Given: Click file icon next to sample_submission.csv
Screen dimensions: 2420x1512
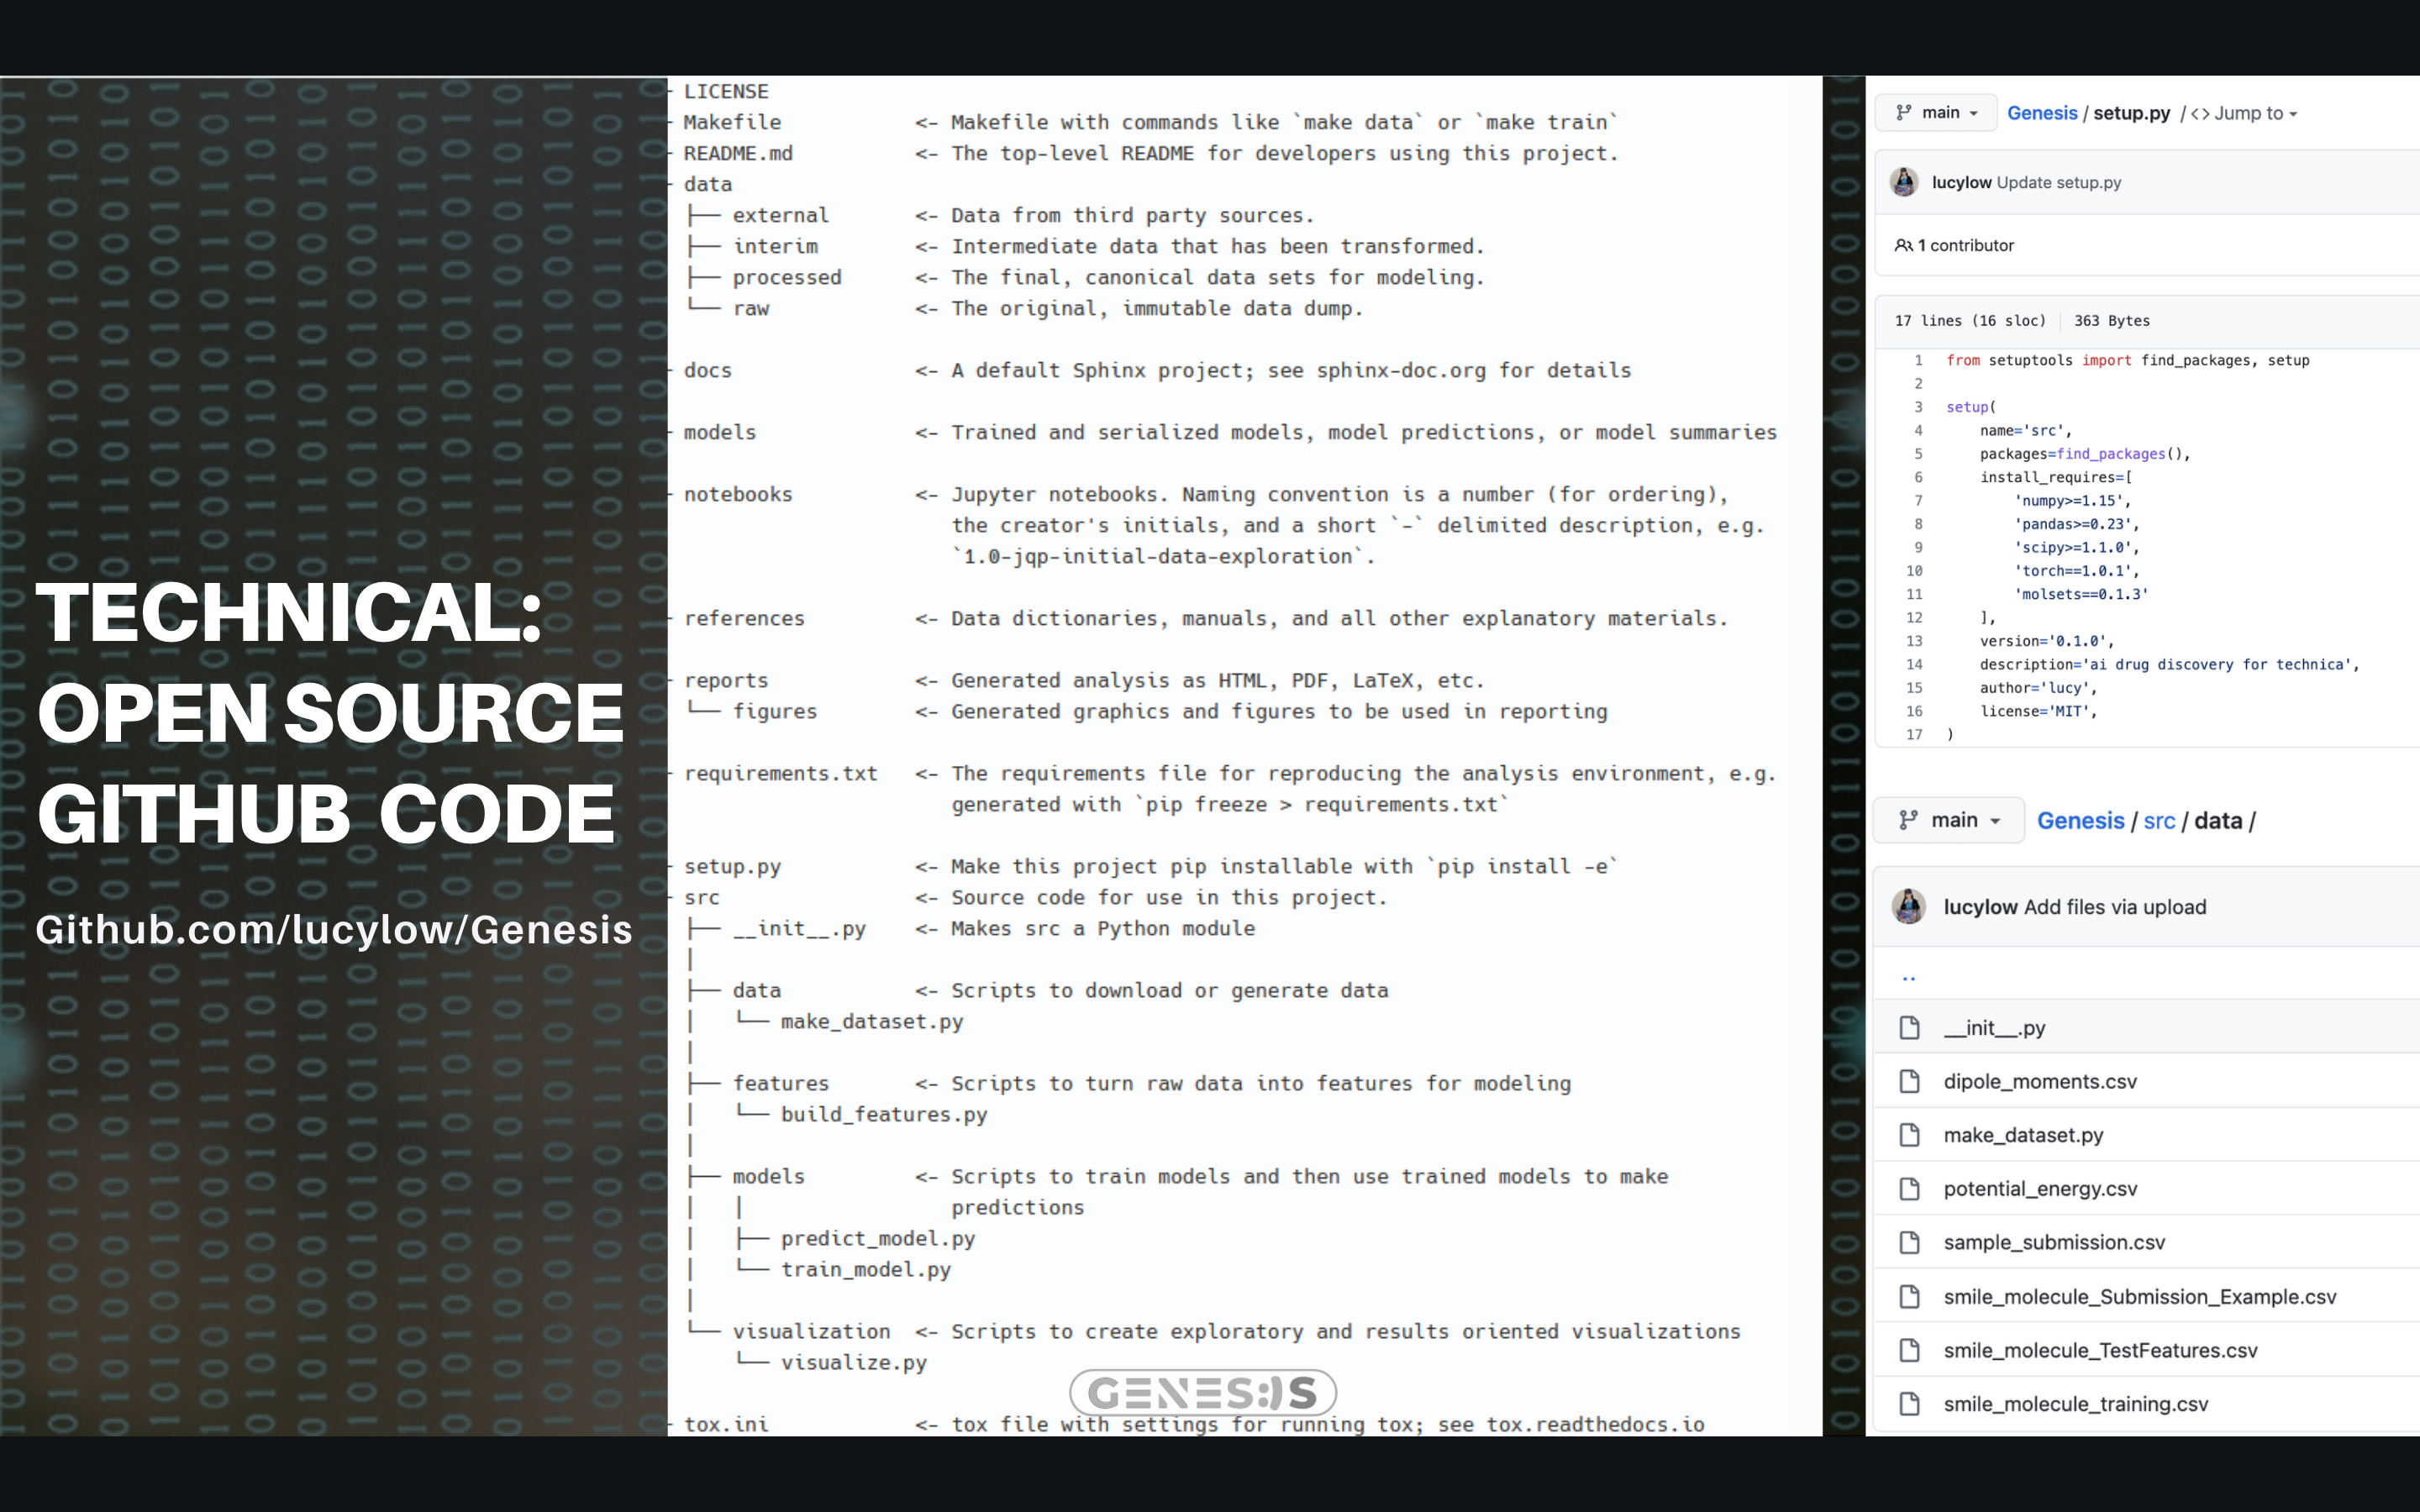Looking at the screenshot, I should 1909,1242.
